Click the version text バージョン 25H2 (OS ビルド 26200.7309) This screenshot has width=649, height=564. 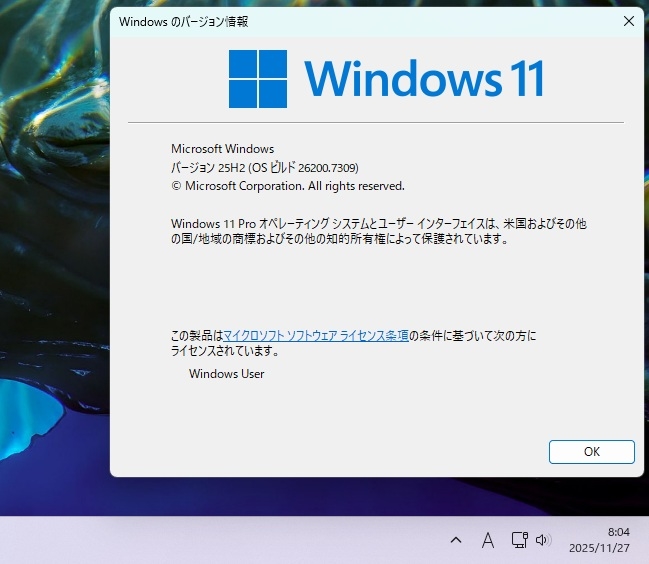tap(265, 168)
